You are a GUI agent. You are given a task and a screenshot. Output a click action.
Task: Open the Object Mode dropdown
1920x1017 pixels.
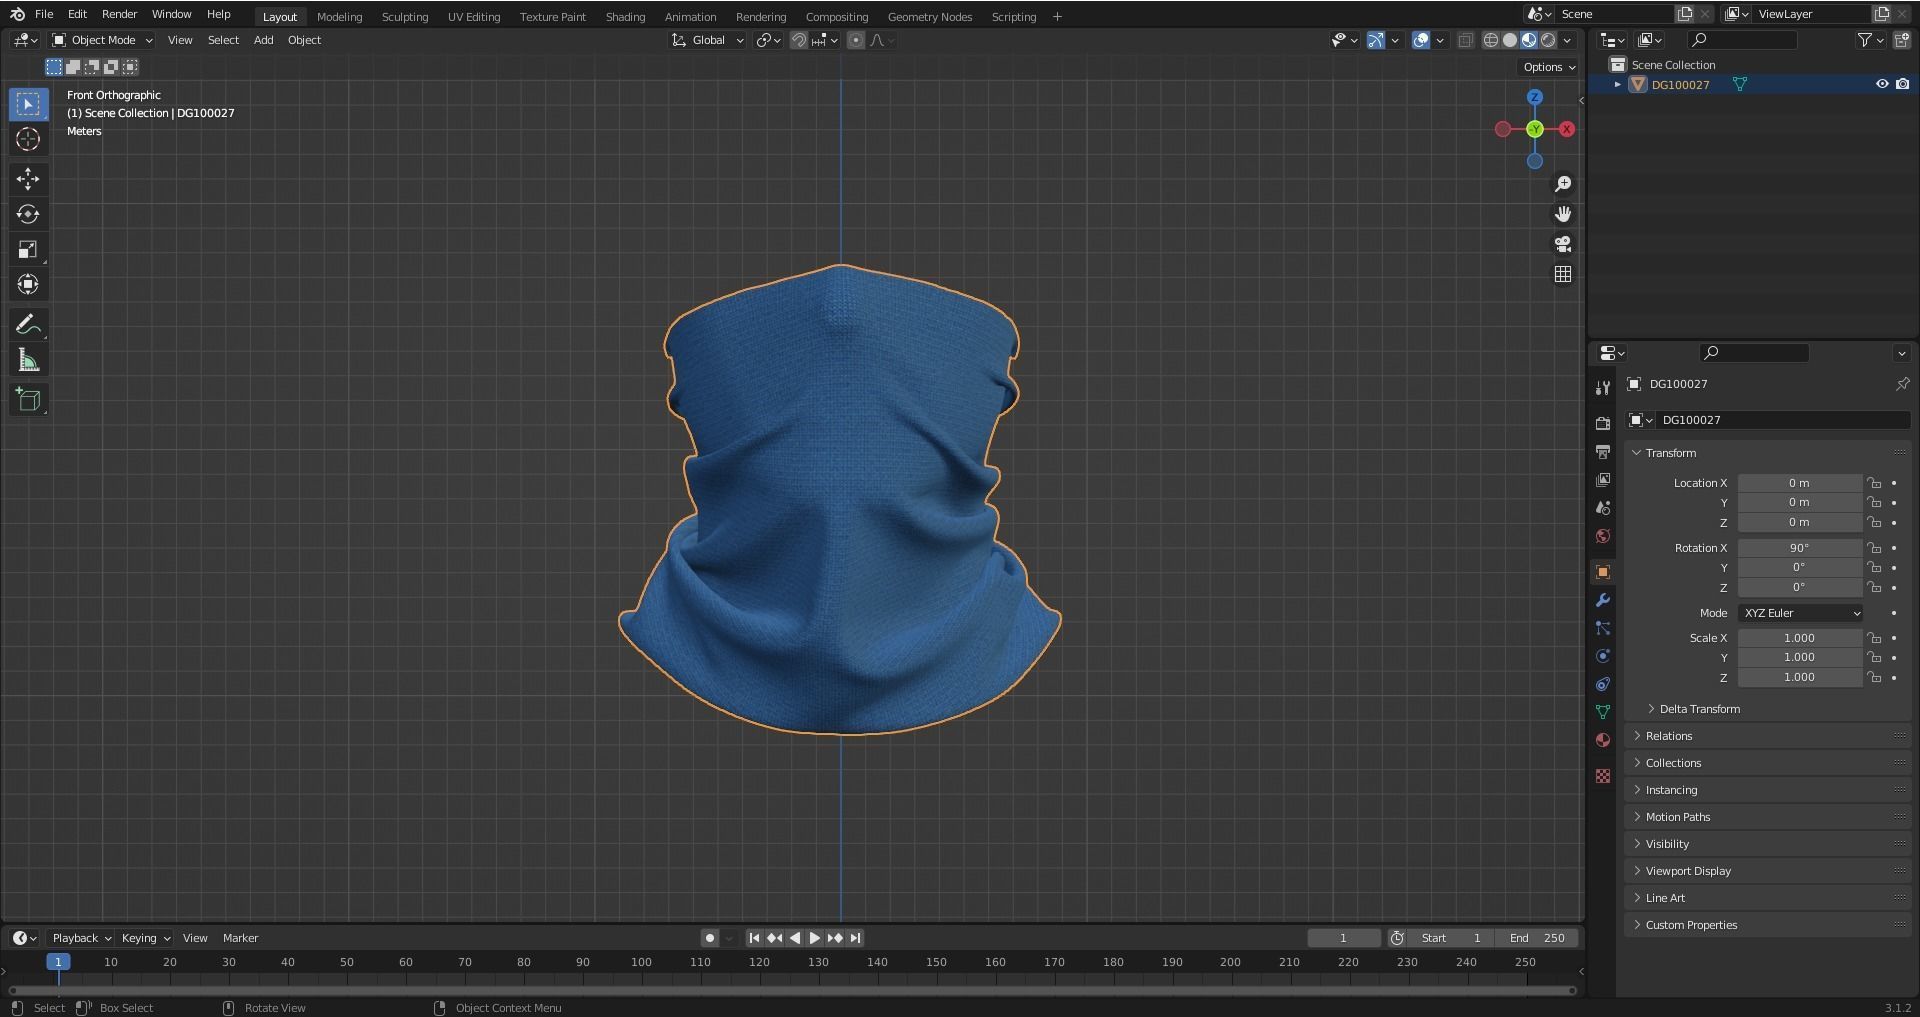click(102, 40)
